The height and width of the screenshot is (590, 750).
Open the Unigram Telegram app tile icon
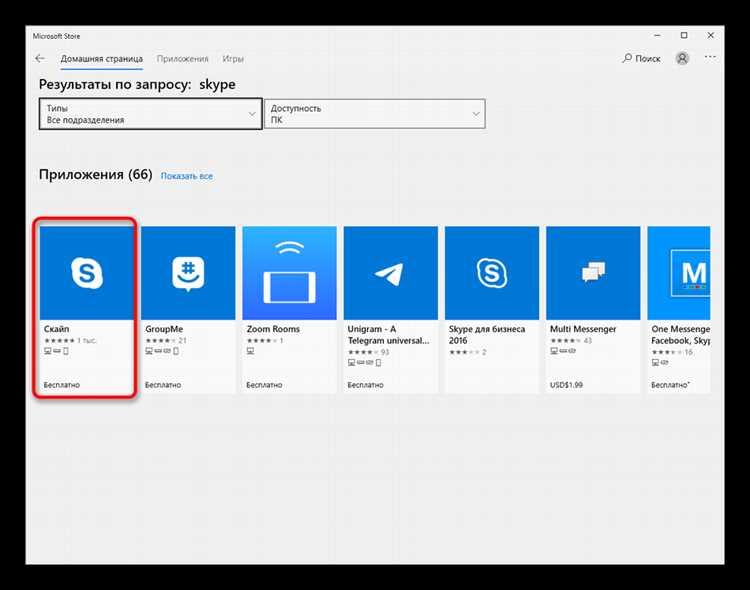pyautogui.click(x=390, y=273)
